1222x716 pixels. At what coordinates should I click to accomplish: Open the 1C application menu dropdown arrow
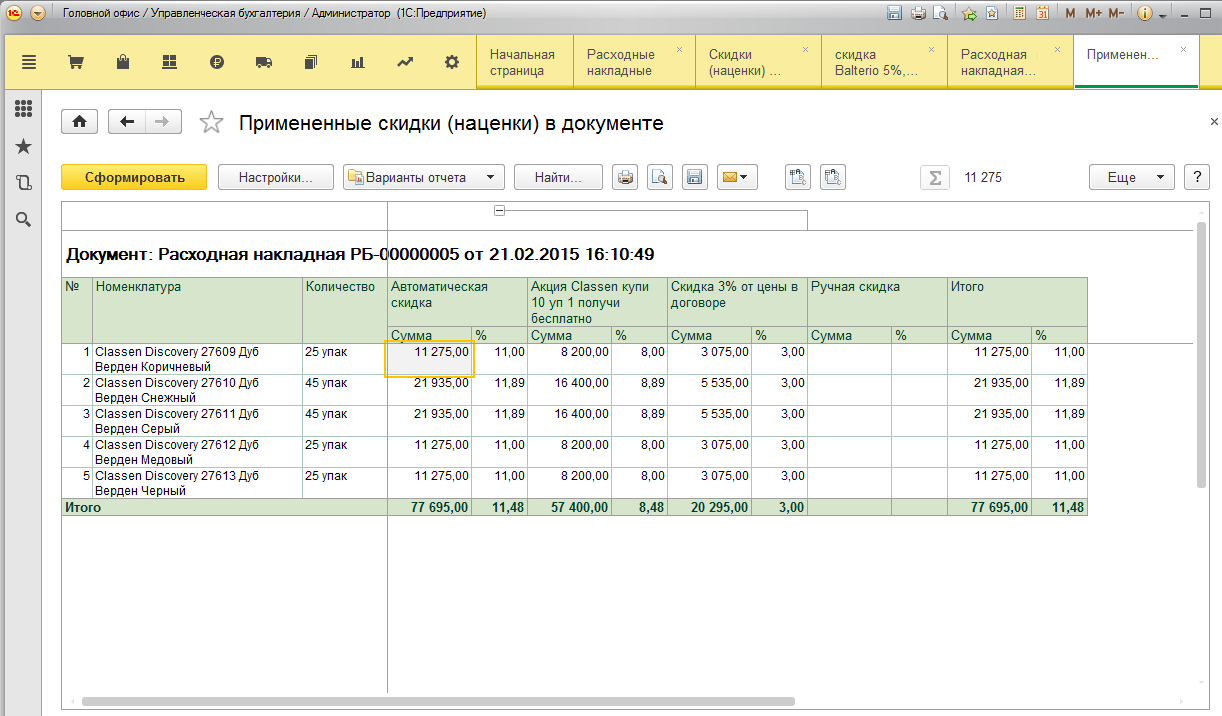[38, 14]
